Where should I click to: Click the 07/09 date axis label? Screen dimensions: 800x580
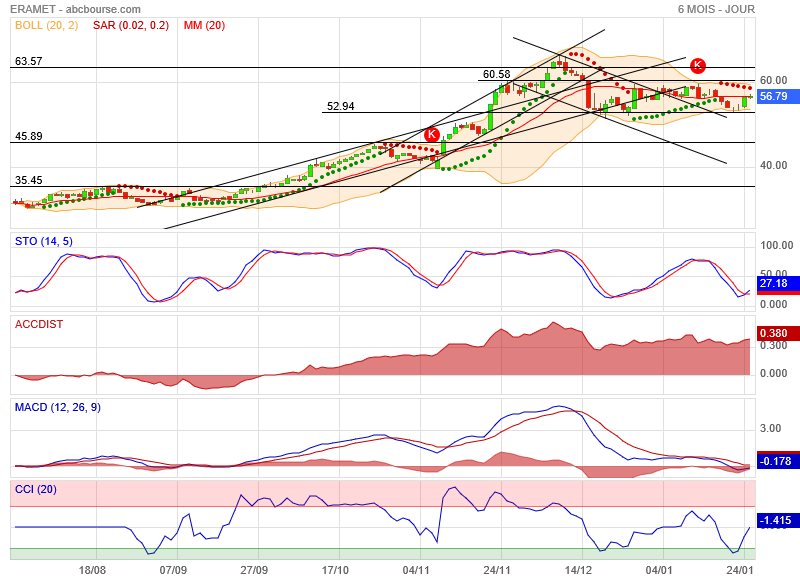pyautogui.click(x=173, y=570)
